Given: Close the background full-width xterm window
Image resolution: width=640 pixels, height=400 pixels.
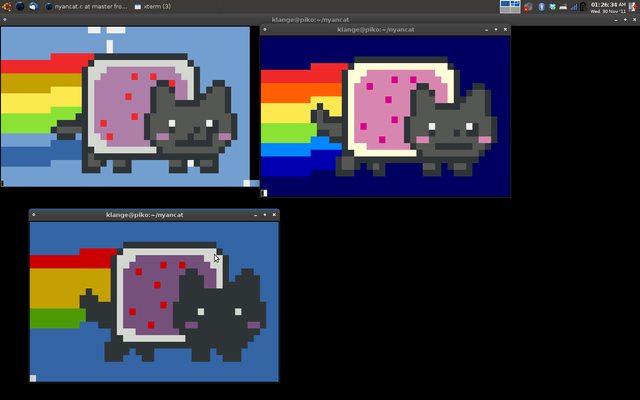Looking at the screenshot, I should (x=635, y=20).
